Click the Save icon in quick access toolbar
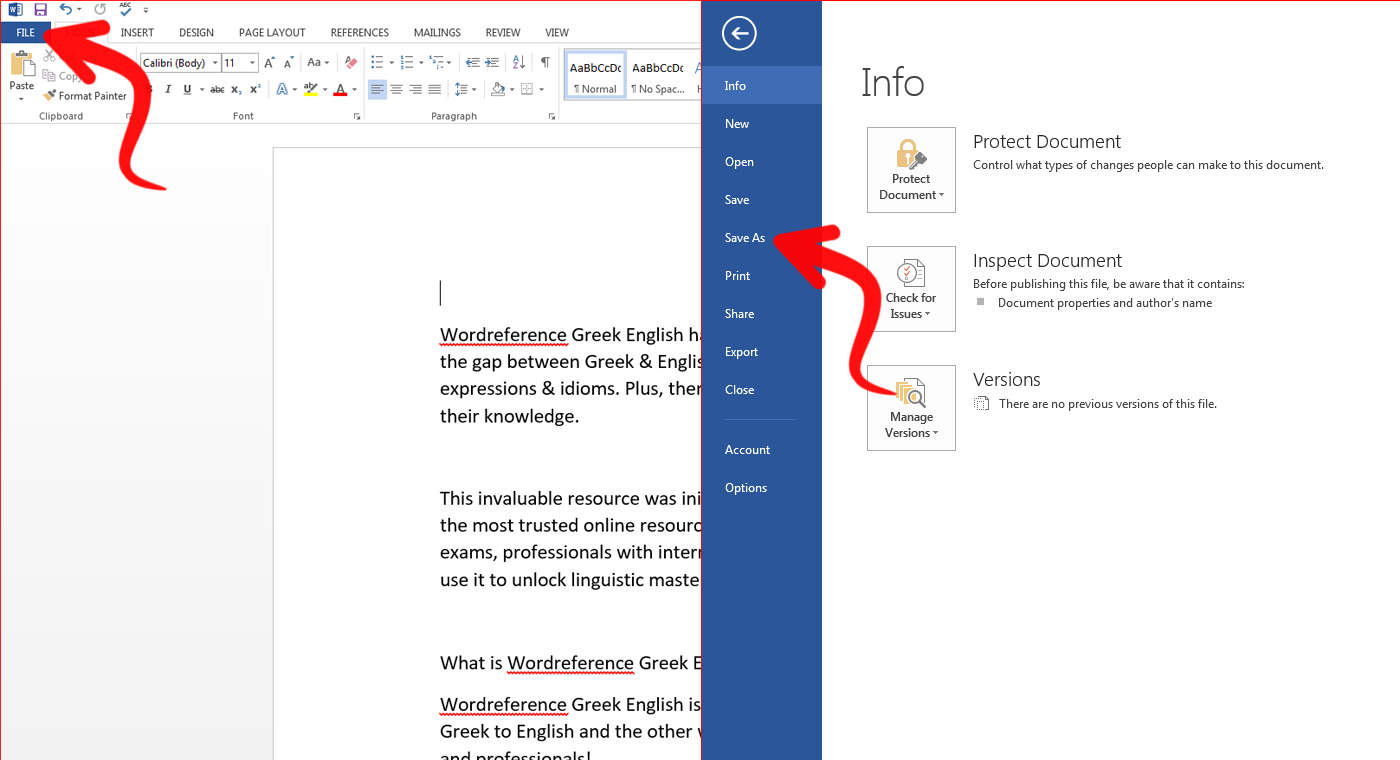This screenshot has width=1400, height=760. coord(40,9)
